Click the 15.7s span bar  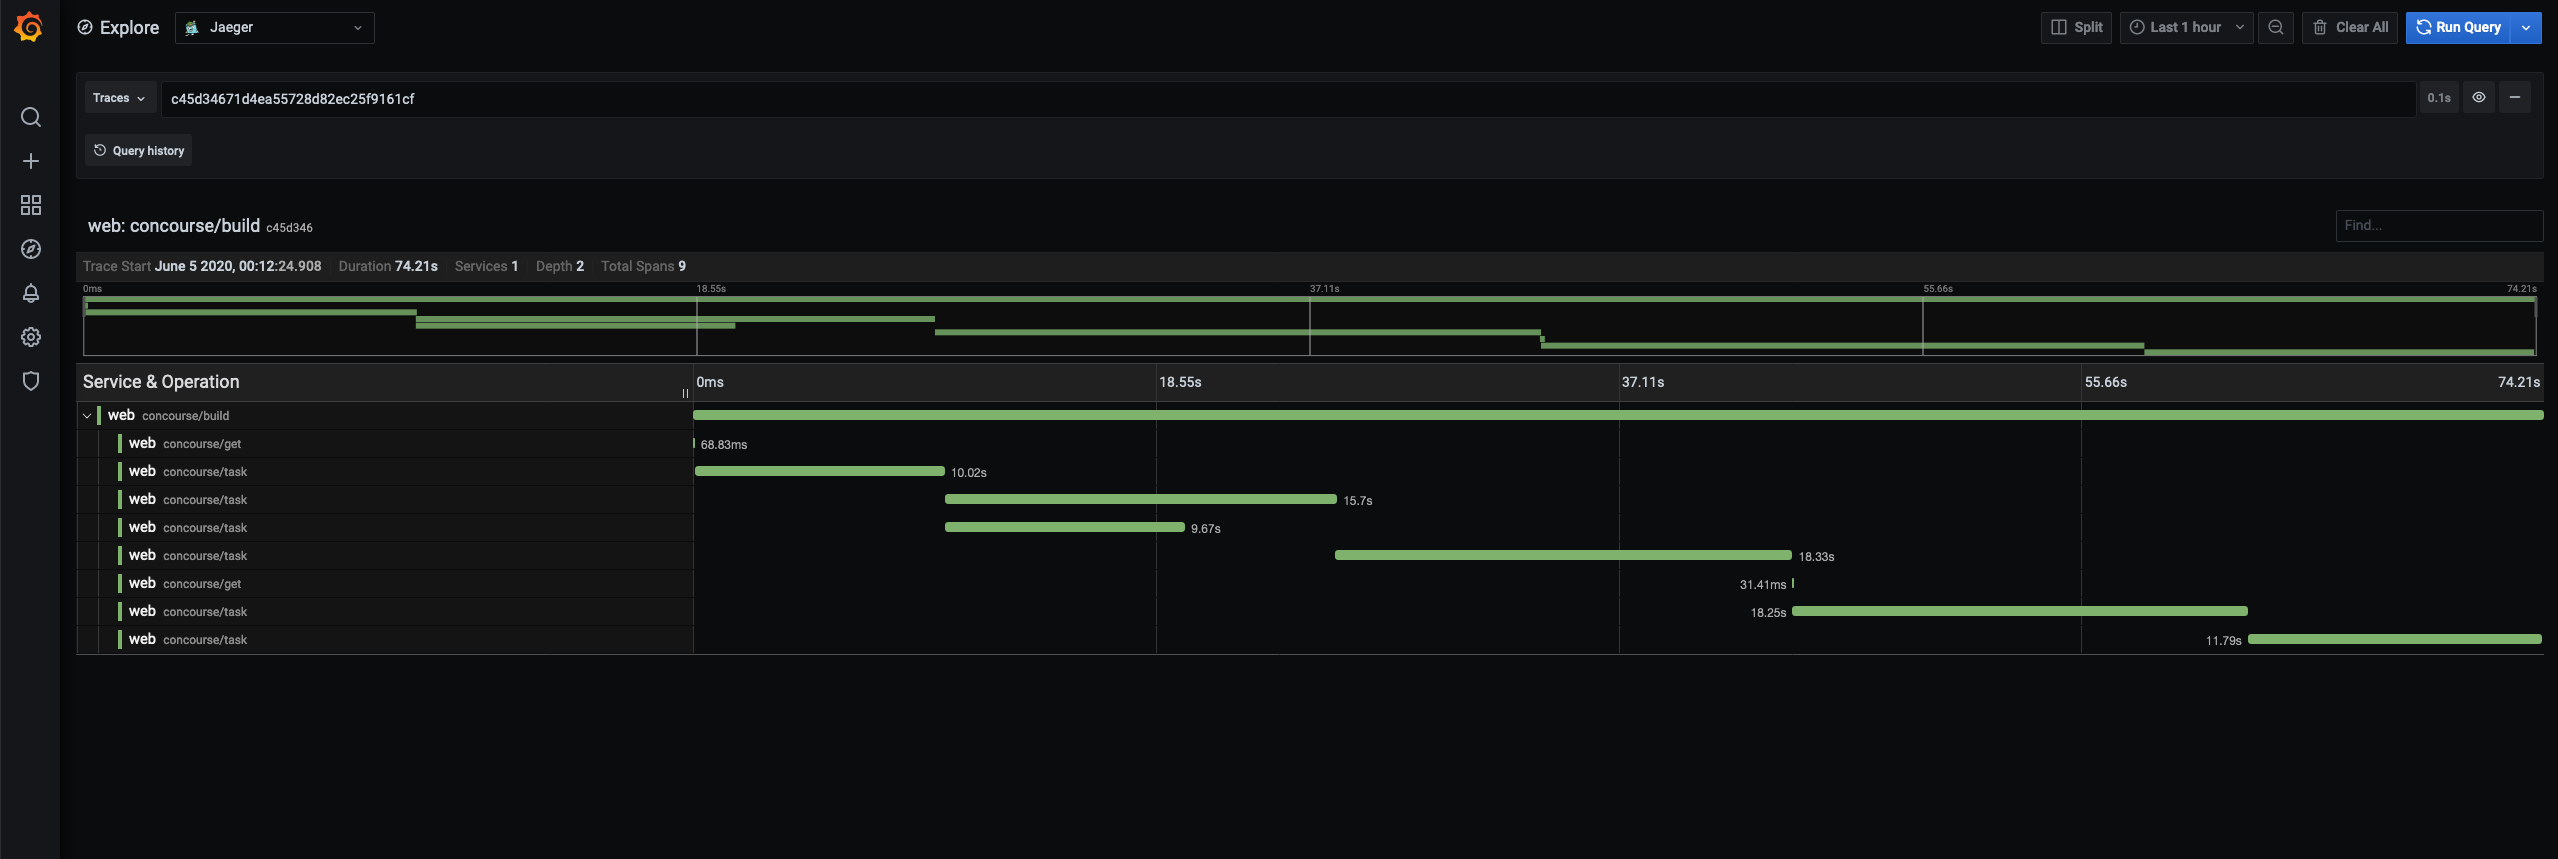click(1141, 499)
